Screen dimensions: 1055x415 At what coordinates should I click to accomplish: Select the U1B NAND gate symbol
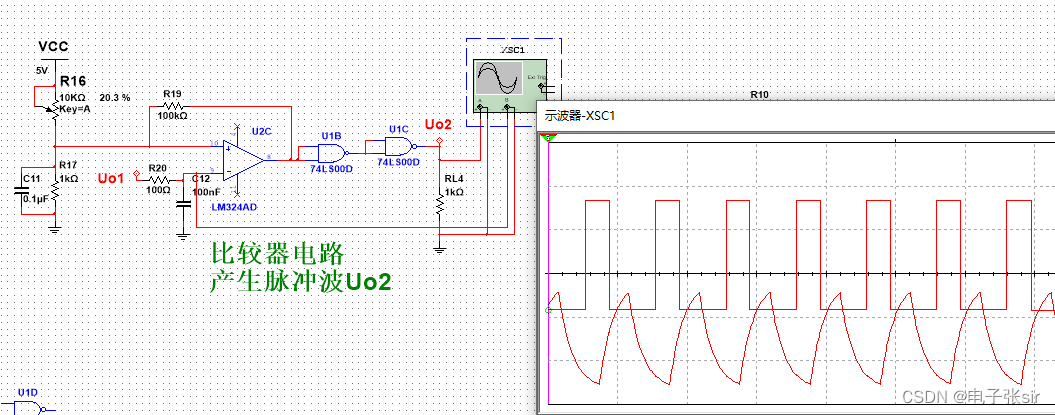pyautogui.click(x=332, y=152)
